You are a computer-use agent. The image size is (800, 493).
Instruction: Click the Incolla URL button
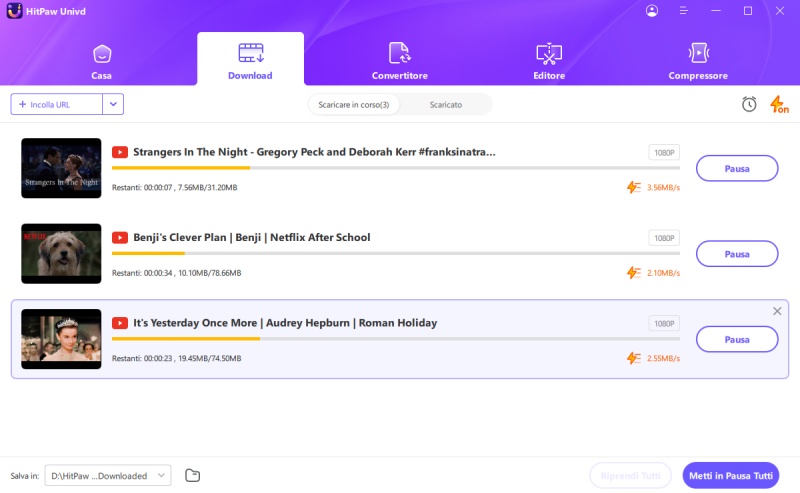coord(57,104)
